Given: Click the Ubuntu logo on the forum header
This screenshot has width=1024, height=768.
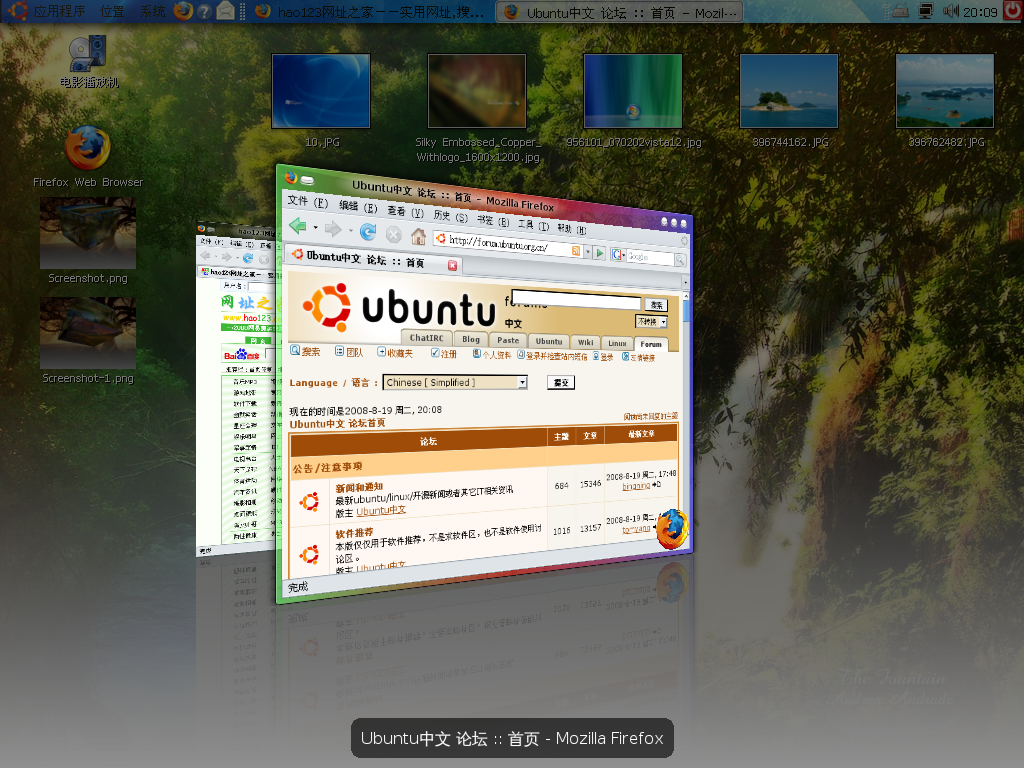Looking at the screenshot, I should (327, 307).
